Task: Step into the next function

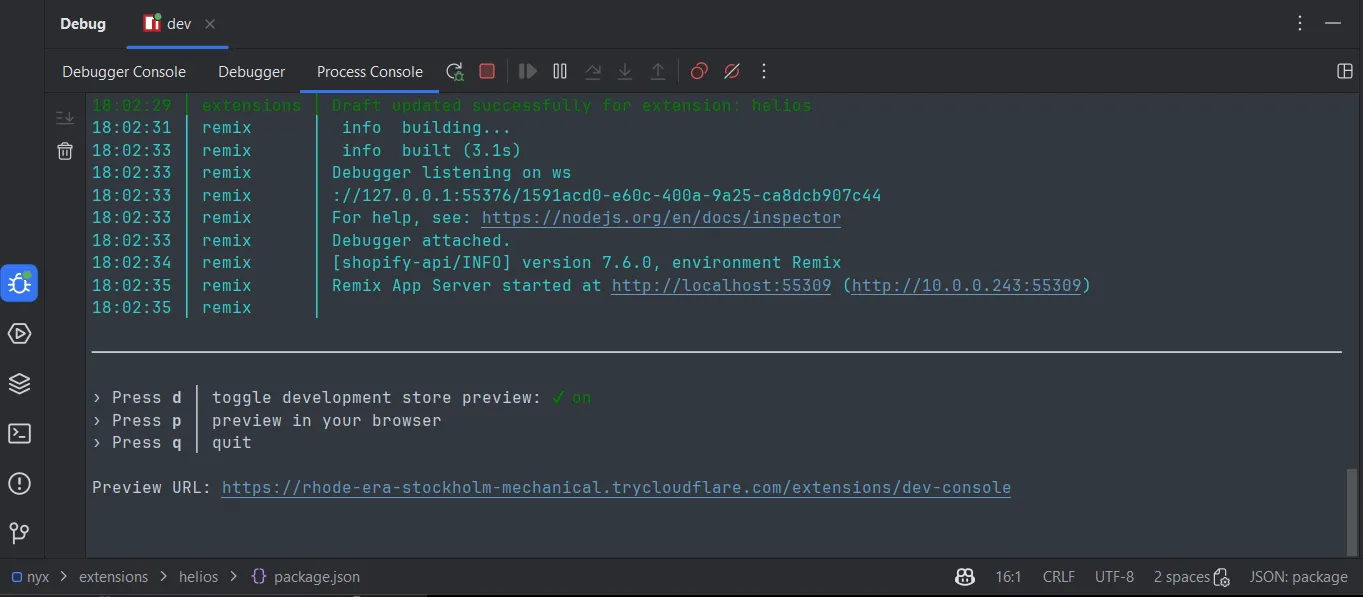Action: click(625, 71)
